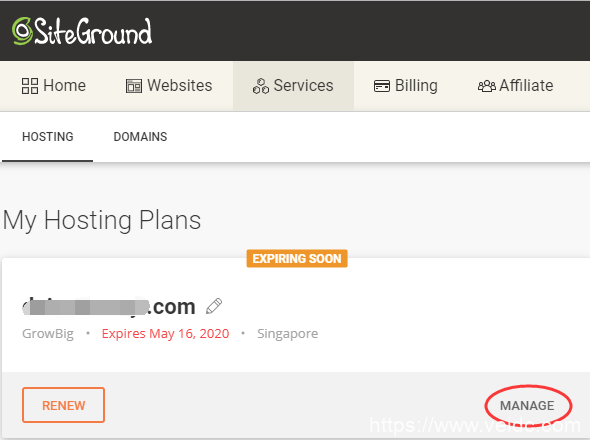Switch to the HOSTING tab
590x440 pixels.
click(x=48, y=137)
